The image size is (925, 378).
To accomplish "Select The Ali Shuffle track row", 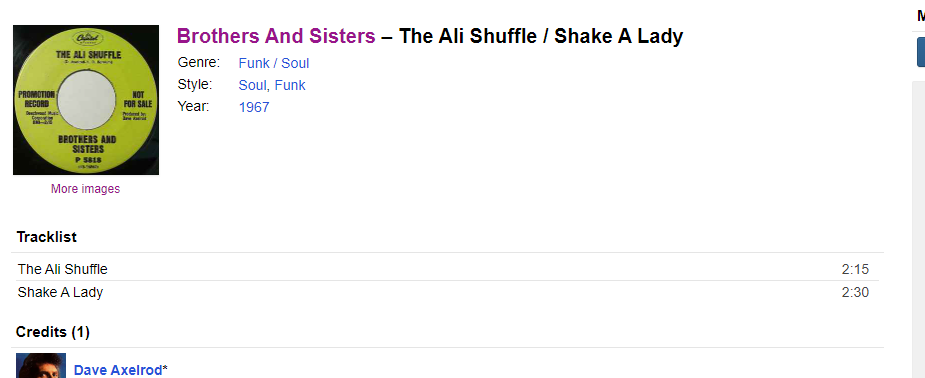I will 447,269.
